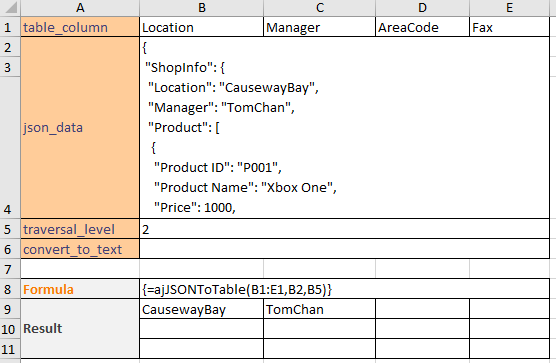Select column C header

(x=319, y=8)
